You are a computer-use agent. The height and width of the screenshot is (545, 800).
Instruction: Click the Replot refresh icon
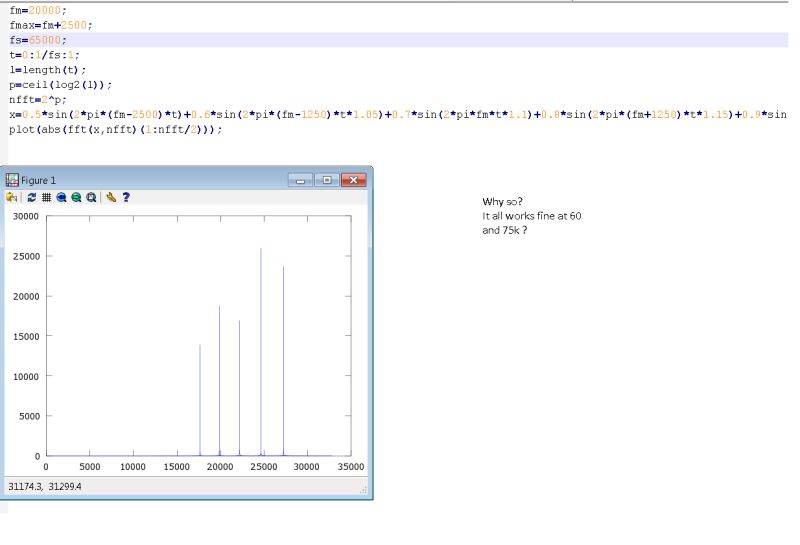pos(32,197)
